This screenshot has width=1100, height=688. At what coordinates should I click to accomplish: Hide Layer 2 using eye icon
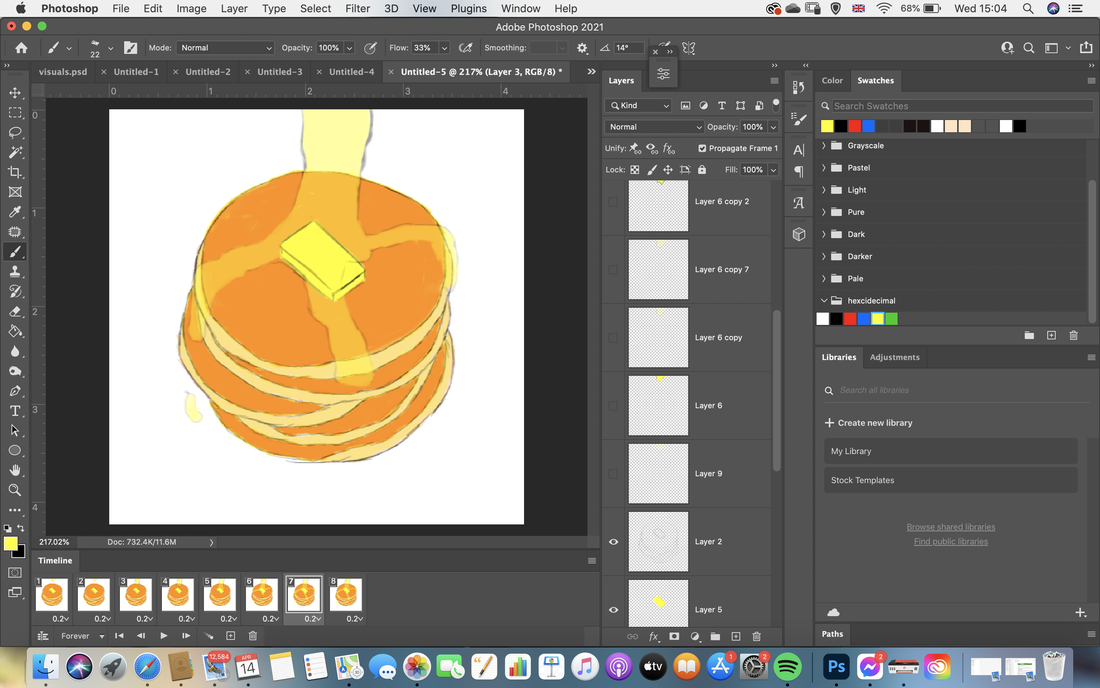pos(613,541)
